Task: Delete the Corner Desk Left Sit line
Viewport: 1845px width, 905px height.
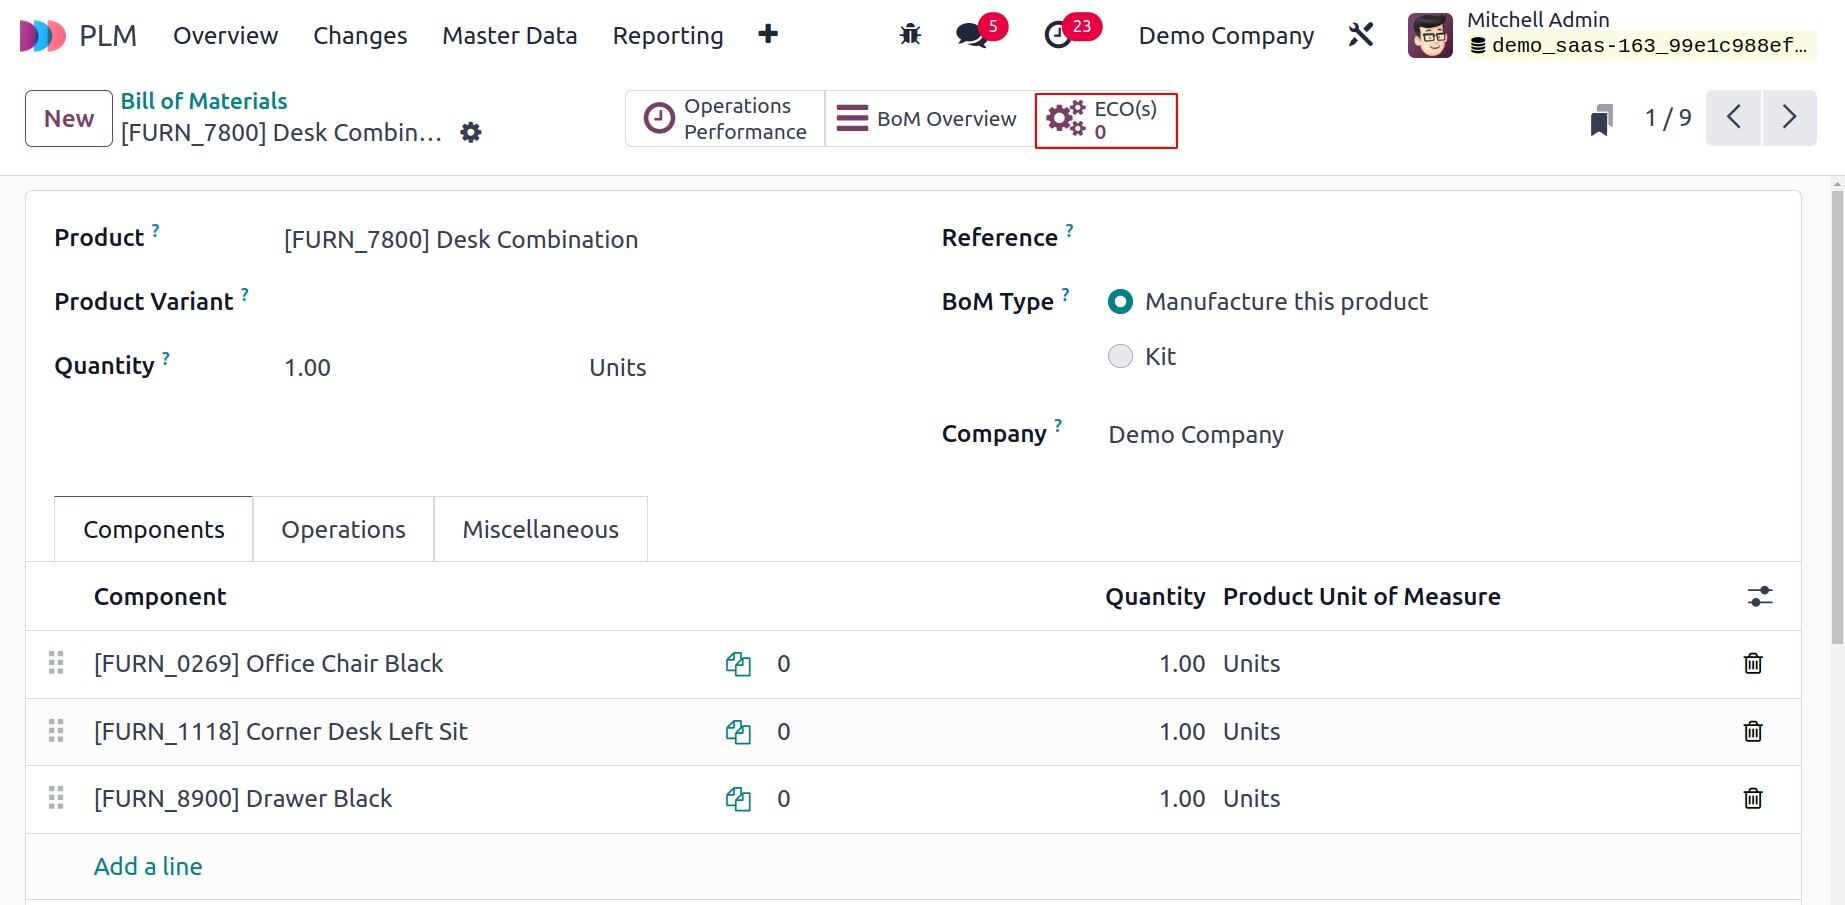Action: coord(1753,732)
